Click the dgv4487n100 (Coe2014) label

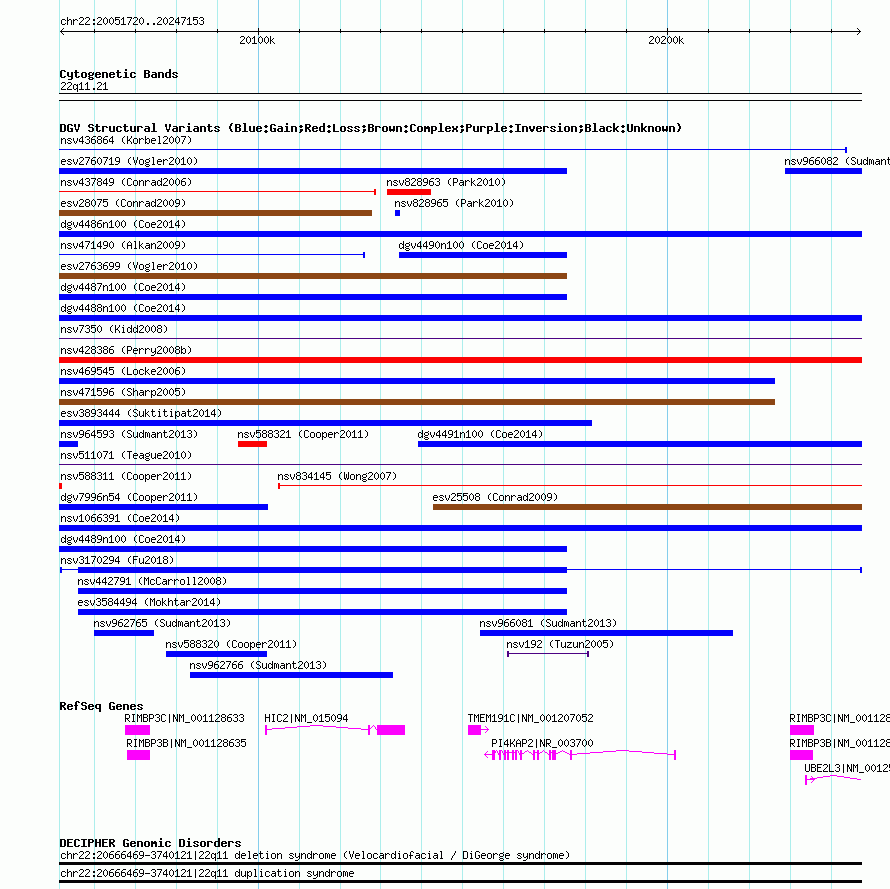click(x=123, y=287)
